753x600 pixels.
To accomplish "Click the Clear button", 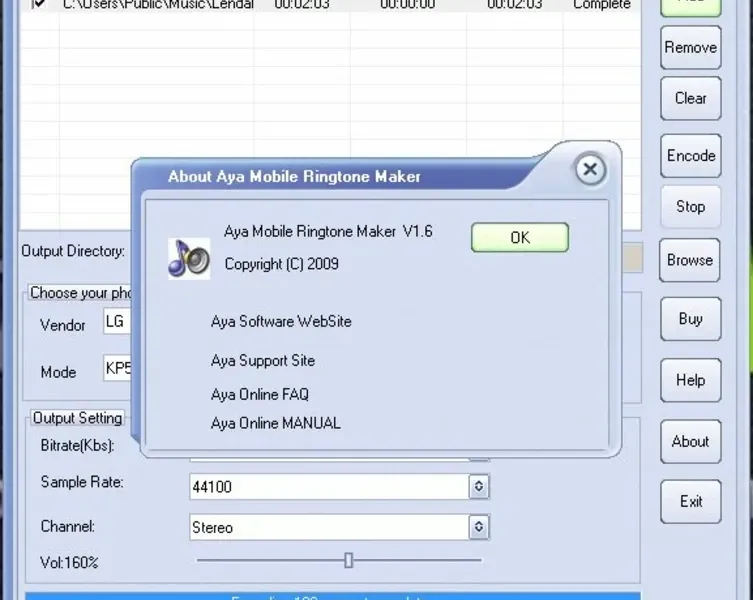I will pyautogui.click(x=691, y=98).
